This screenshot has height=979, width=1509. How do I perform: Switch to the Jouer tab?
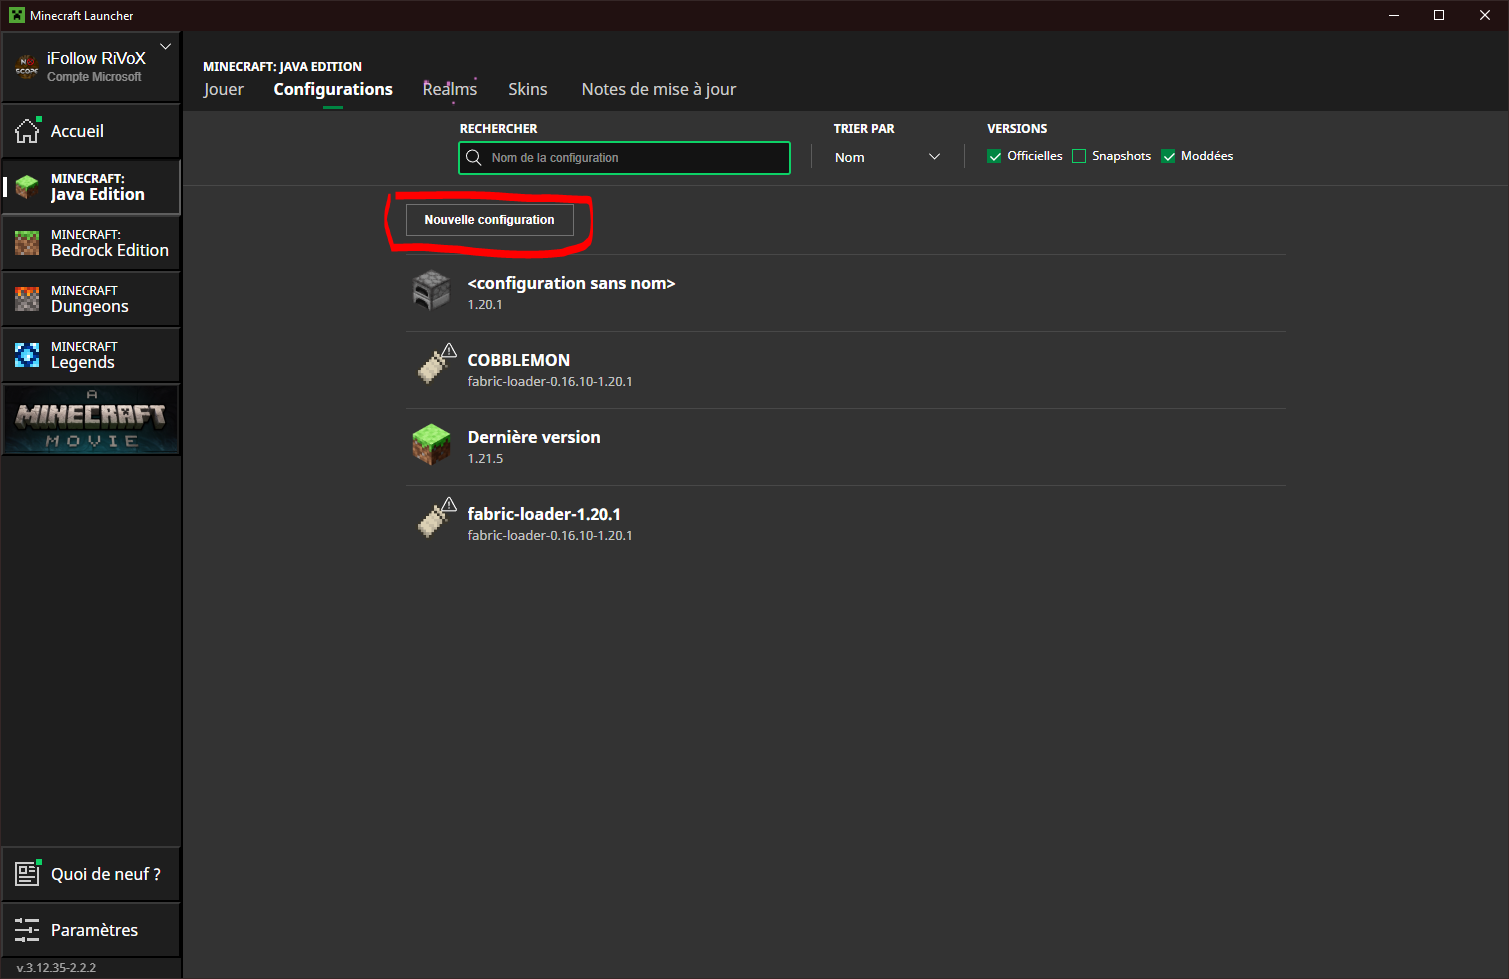click(x=223, y=89)
